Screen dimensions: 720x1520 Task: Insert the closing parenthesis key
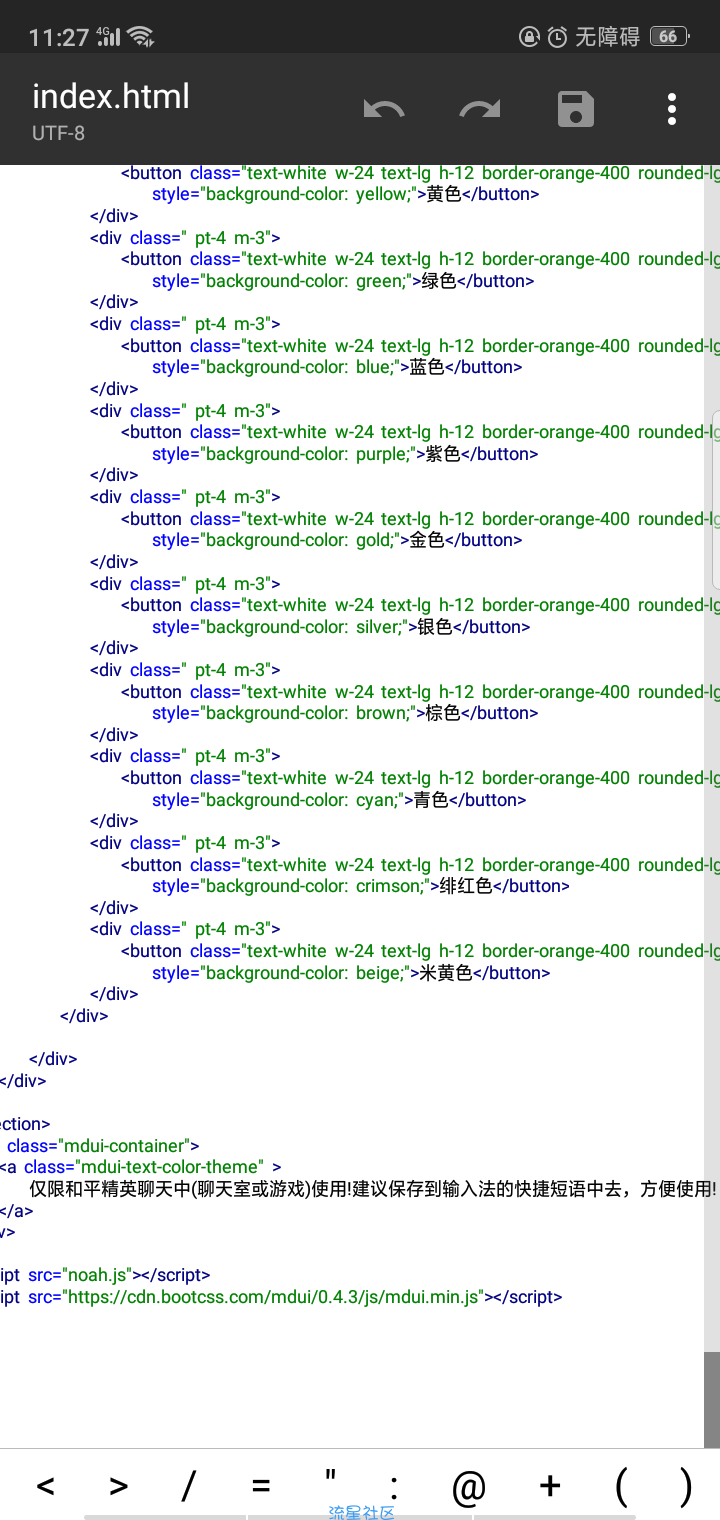click(685, 1487)
